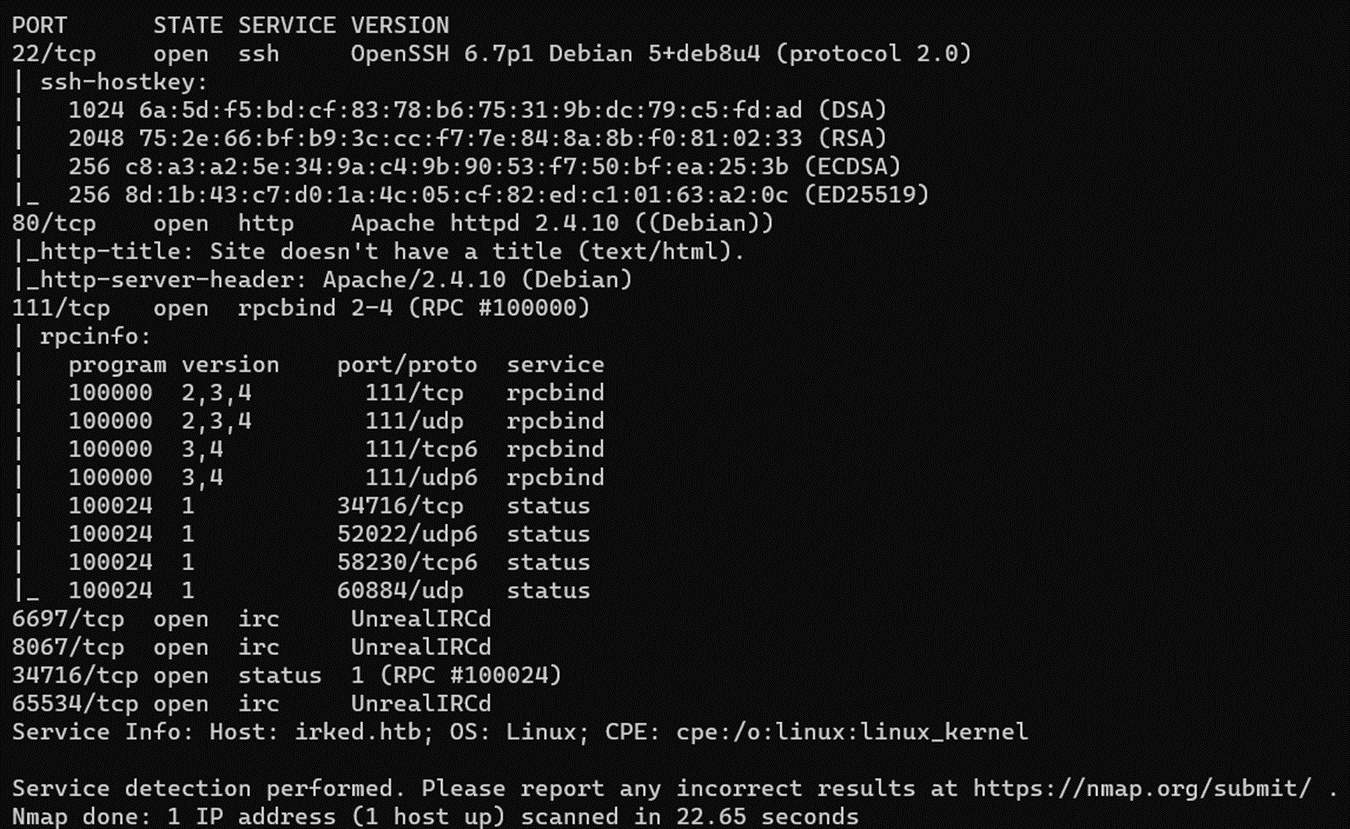Click the 65534/tcp UnrealIRCd line
This screenshot has height=829, width=1350.
click(252, 704)
